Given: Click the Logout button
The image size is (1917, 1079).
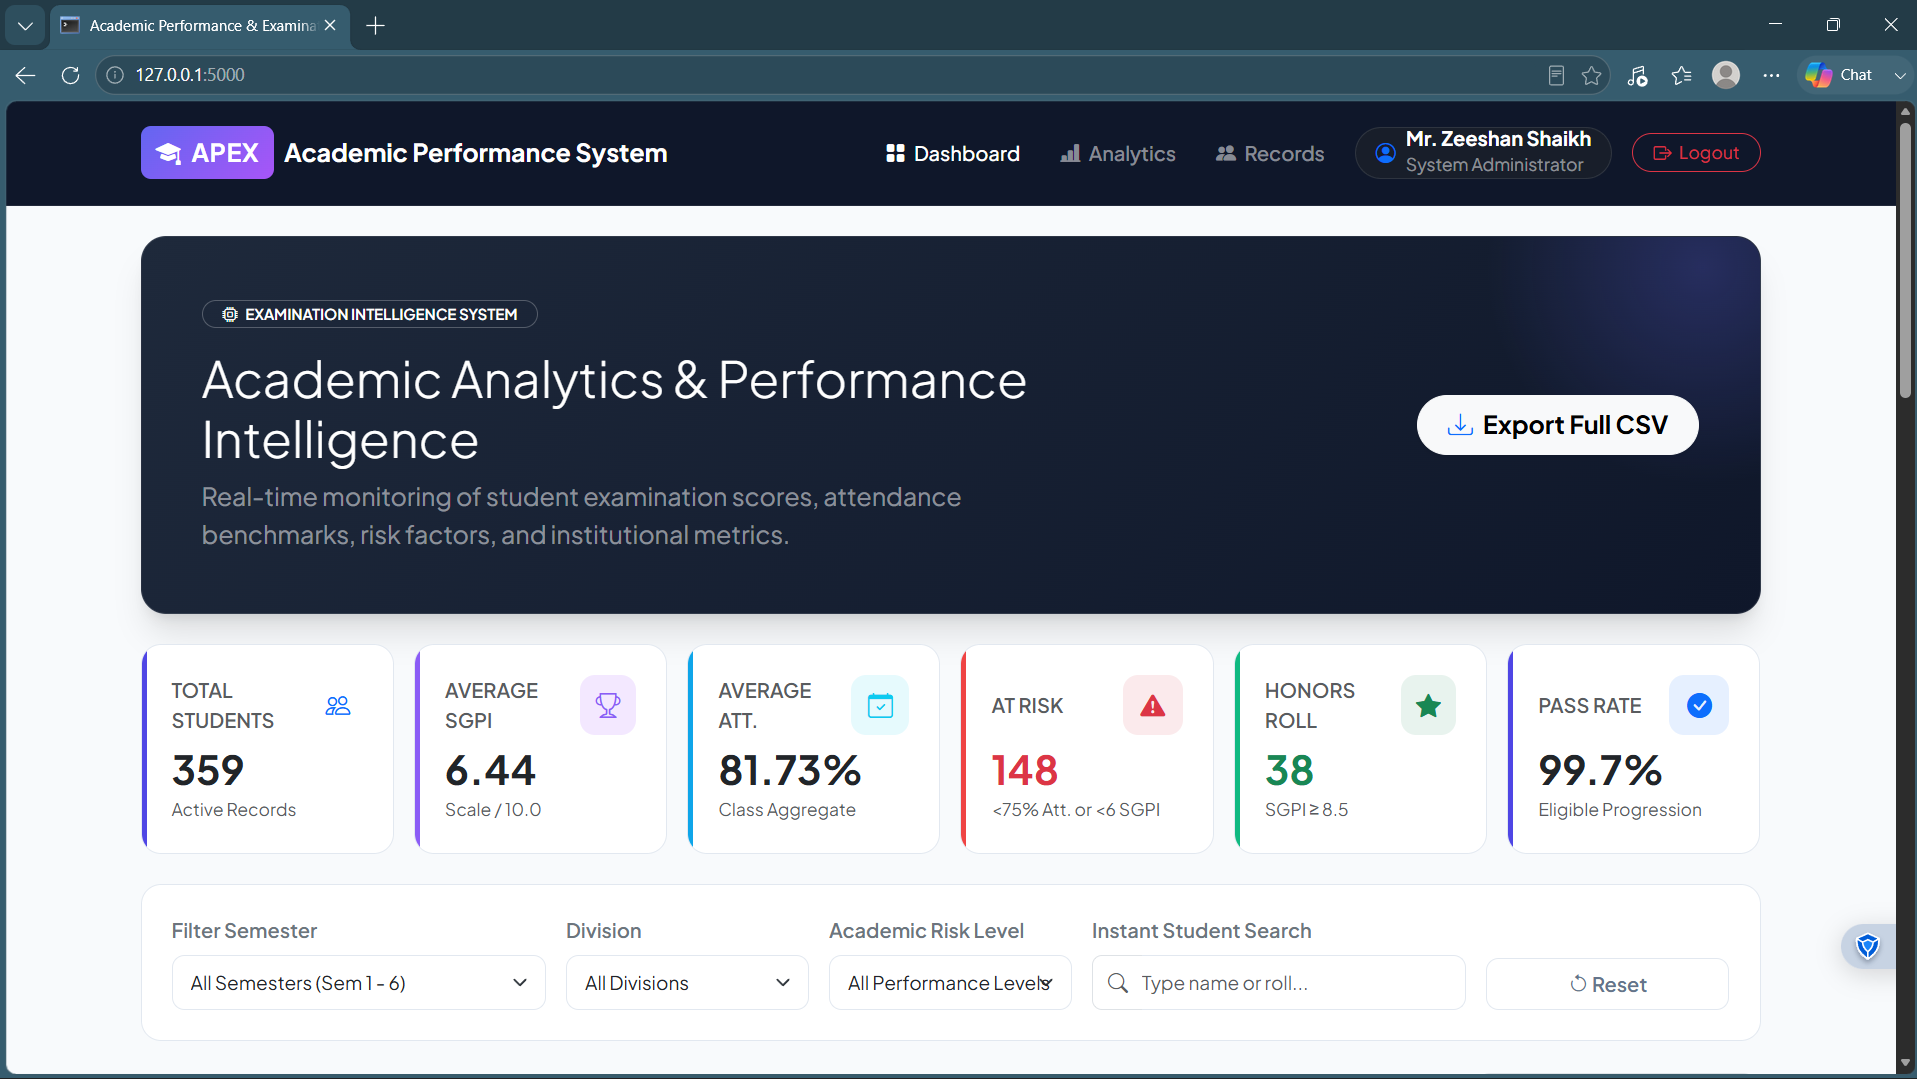Looking at the screenshot, I should [1696, 153].
